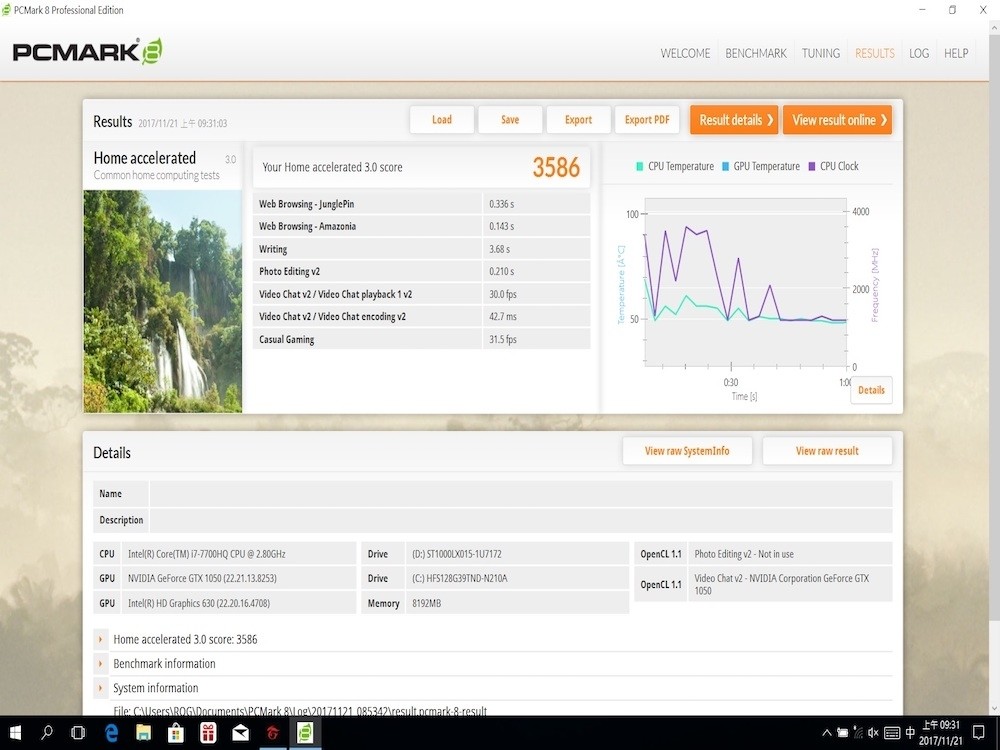This screenshot has height=750, width=1000.
Task: Open Microsoft Edge from the taskbar
Action: [112, 733]
